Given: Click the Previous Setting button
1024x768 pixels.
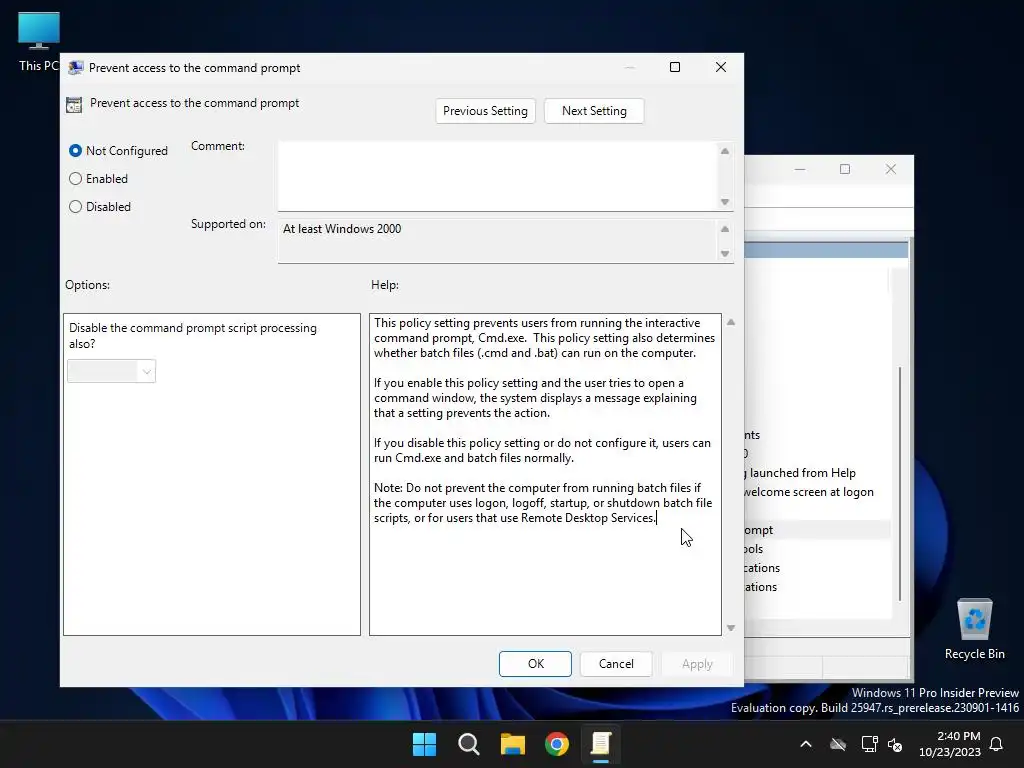Looking at the screenshot, I should [x=485, y=111].
